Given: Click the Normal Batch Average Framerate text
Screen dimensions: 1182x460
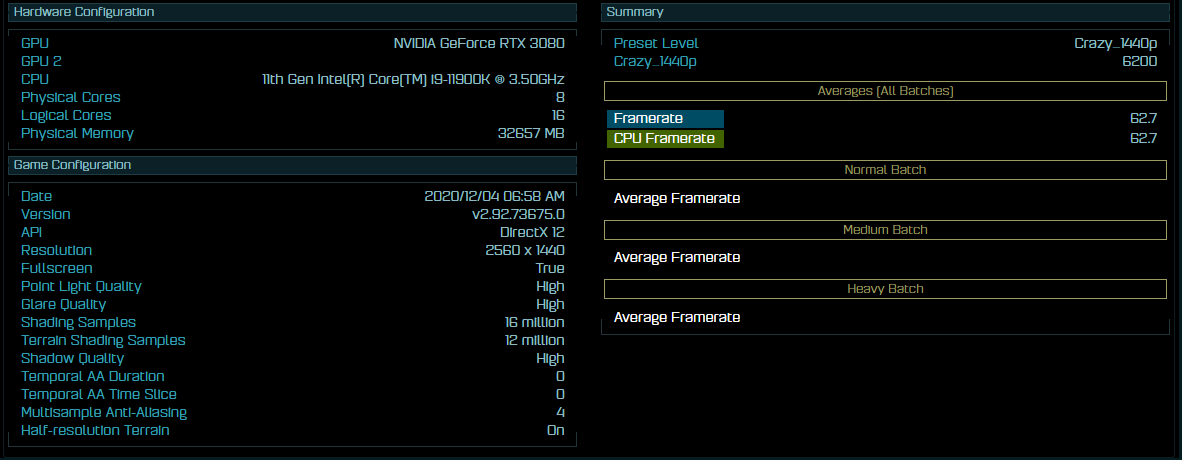Looking at the screenshot, I should click(677, 199).
